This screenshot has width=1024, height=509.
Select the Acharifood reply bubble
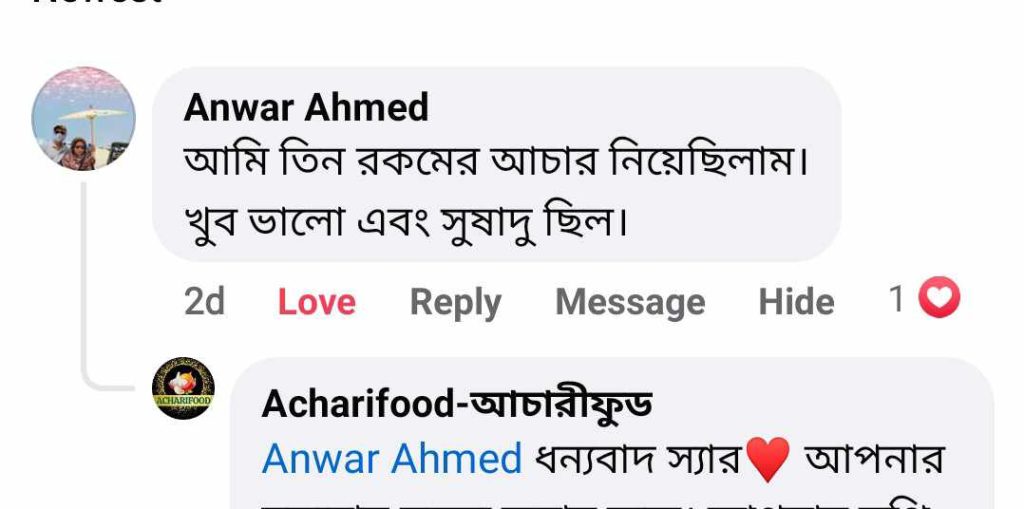(612, 433)
